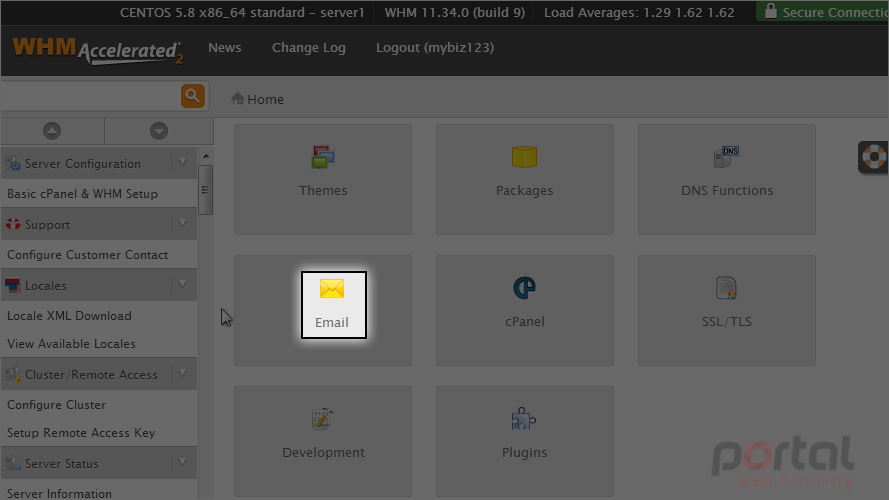Click the cPanel label text
This screenshot has width=889, height=500.
[x=524, y=321]
